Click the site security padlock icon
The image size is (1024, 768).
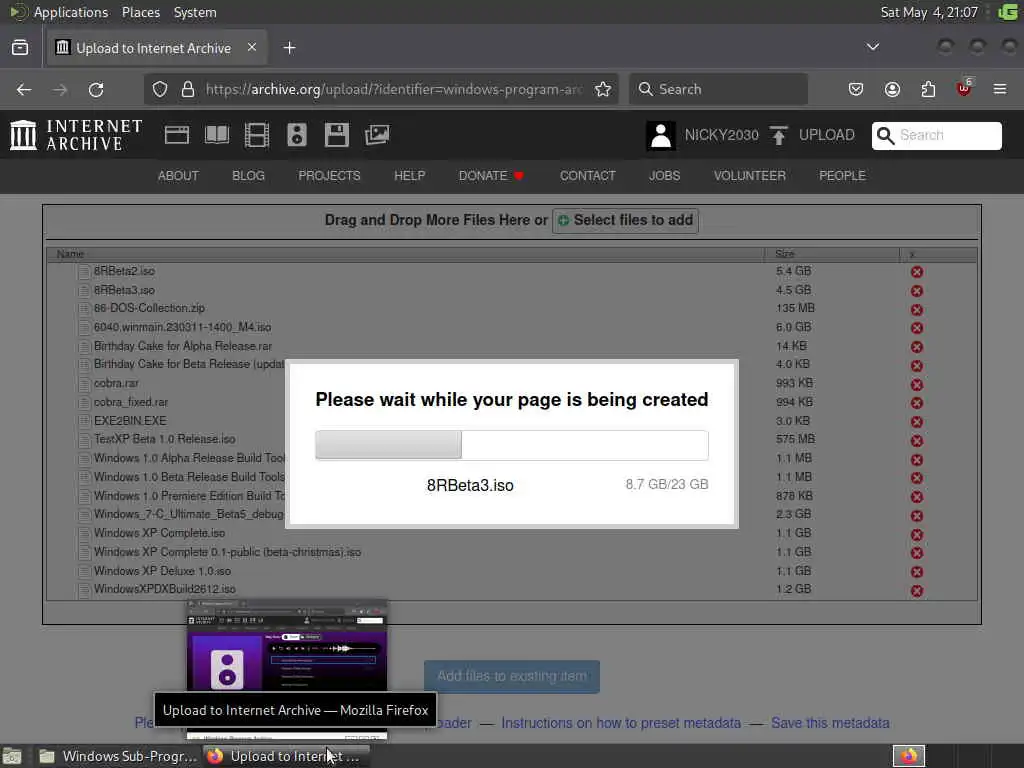187,89
